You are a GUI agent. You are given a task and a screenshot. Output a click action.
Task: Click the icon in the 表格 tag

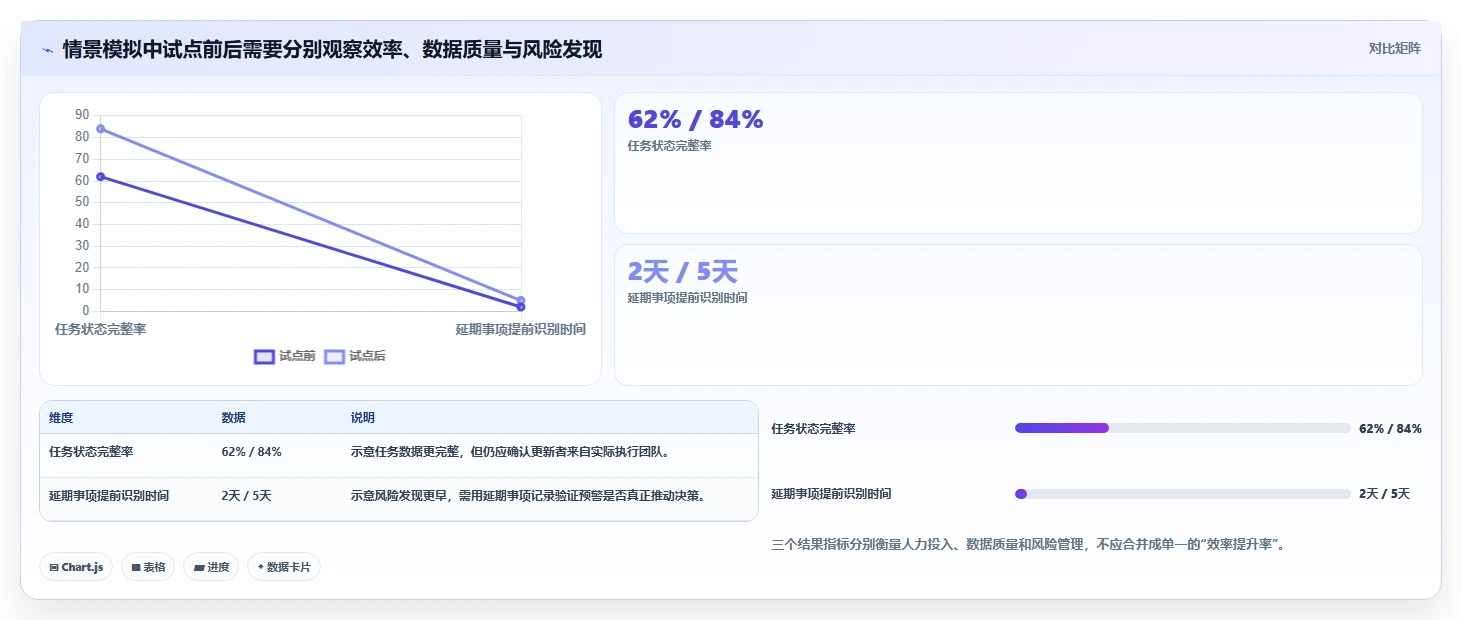pos(135,568)
